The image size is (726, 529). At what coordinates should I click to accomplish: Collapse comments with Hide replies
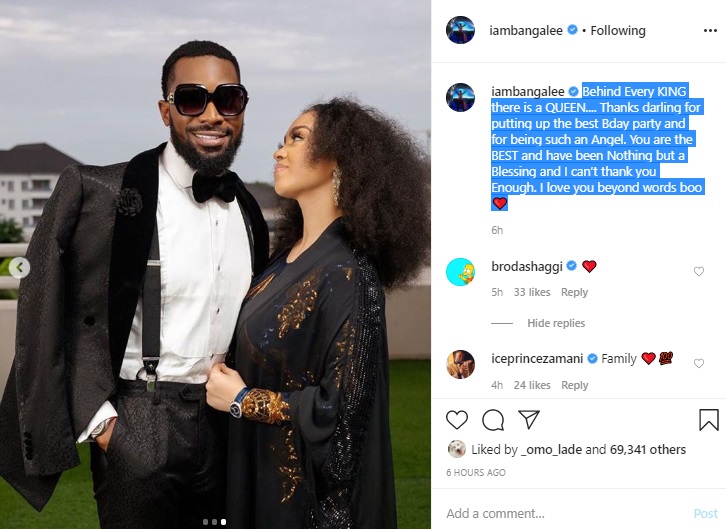coord(556,323)
